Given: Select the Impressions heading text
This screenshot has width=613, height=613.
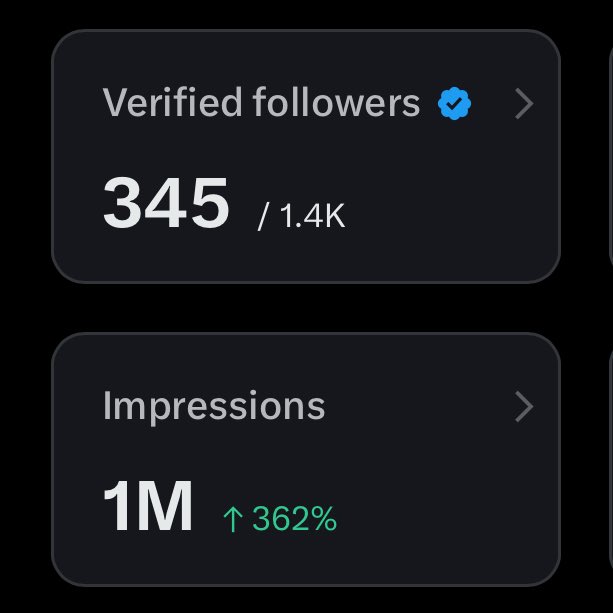Looking at the screenshot, I should tap(214, 407).
